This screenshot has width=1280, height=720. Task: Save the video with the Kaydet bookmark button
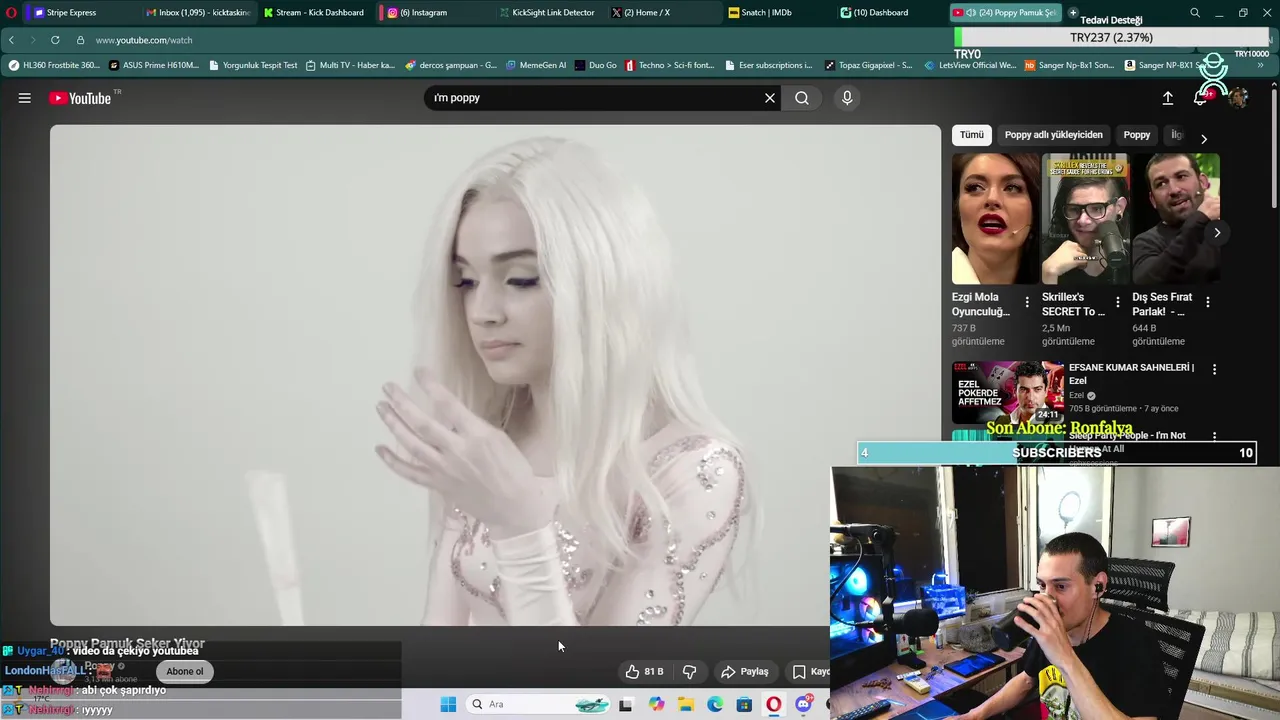click(x=810, y=672)
